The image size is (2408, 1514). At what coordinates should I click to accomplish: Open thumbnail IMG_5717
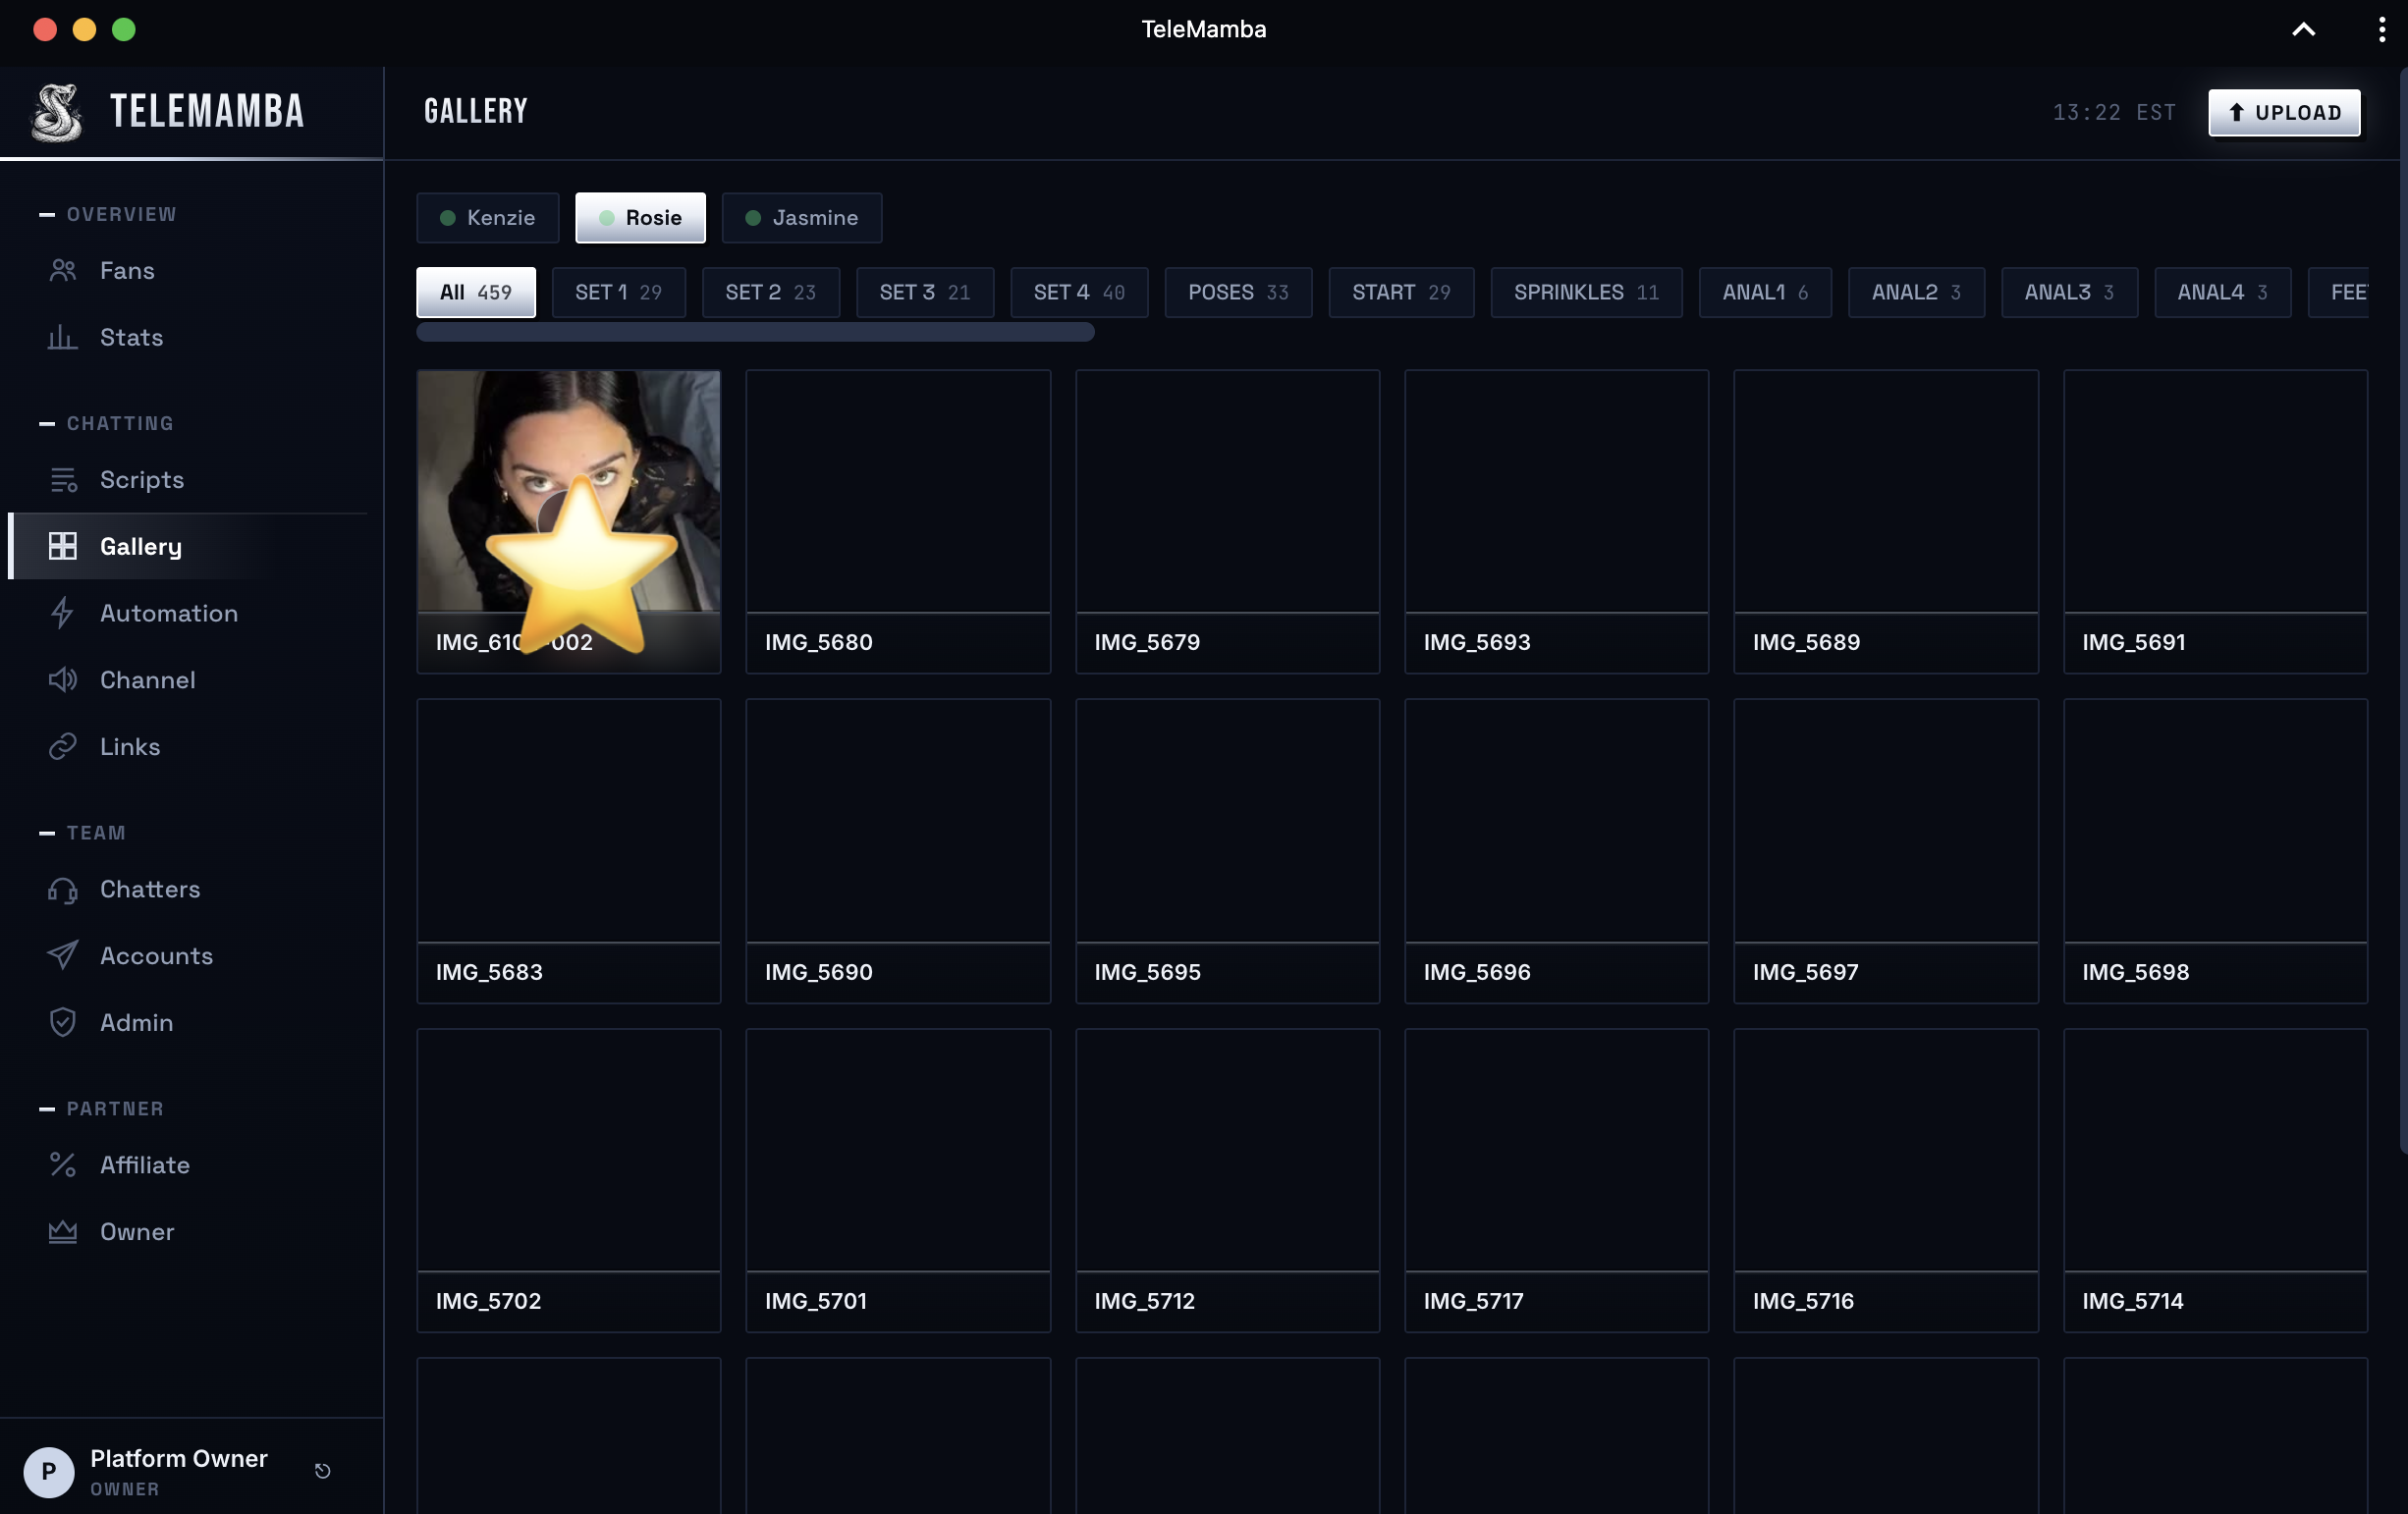coord(1557,1181)
